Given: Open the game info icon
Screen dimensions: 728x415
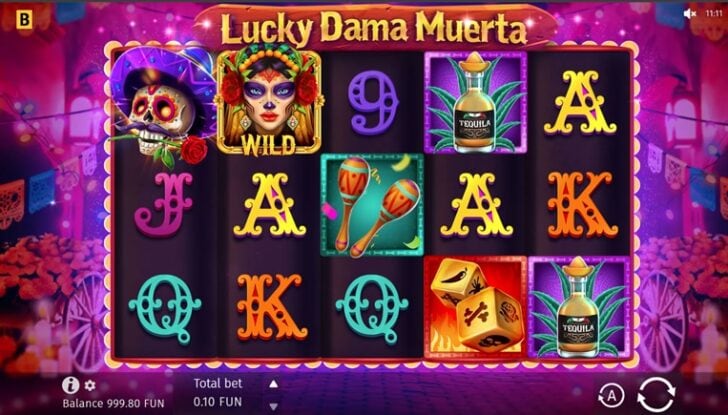Looking at the screenshot, I should pyautogui.click(x=71, y=385).
